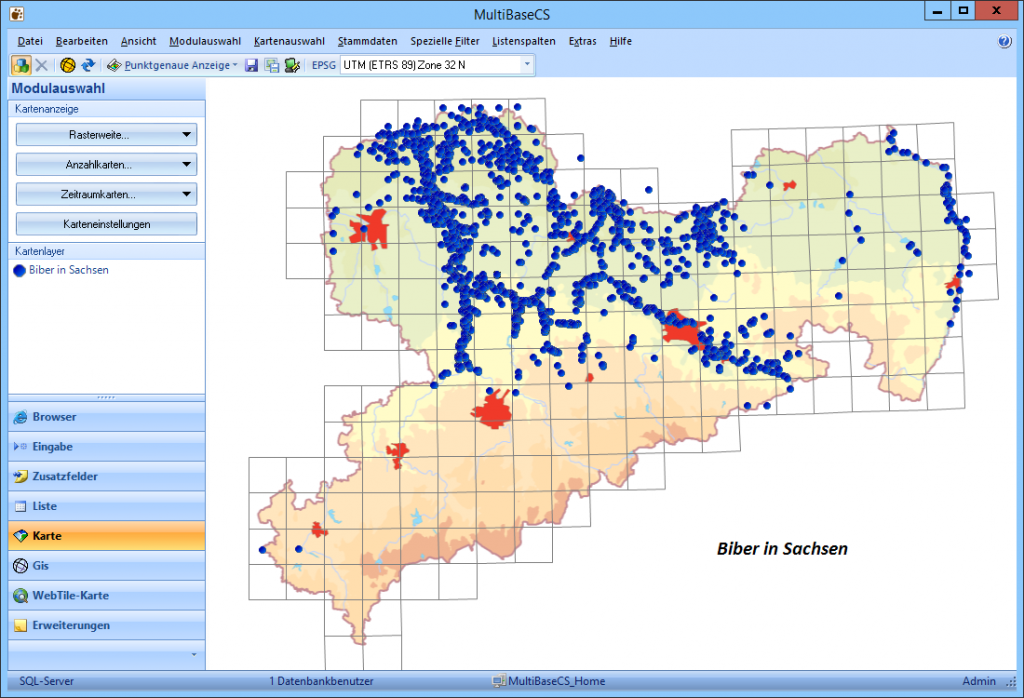The width and height of the screenshot is (1024, 698).
Task: Open the Bearbeiten menu
Action: [x=82, y=41]
